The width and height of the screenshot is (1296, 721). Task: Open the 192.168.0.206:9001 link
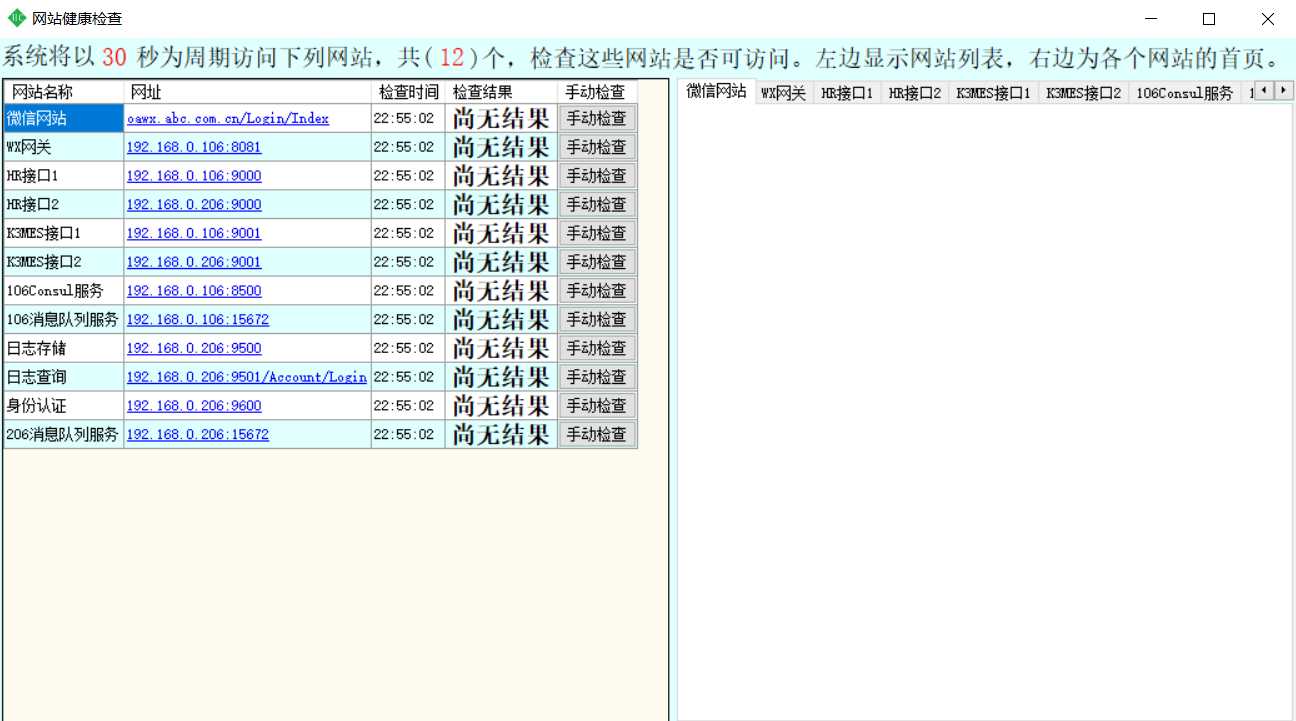click(194, 263)
